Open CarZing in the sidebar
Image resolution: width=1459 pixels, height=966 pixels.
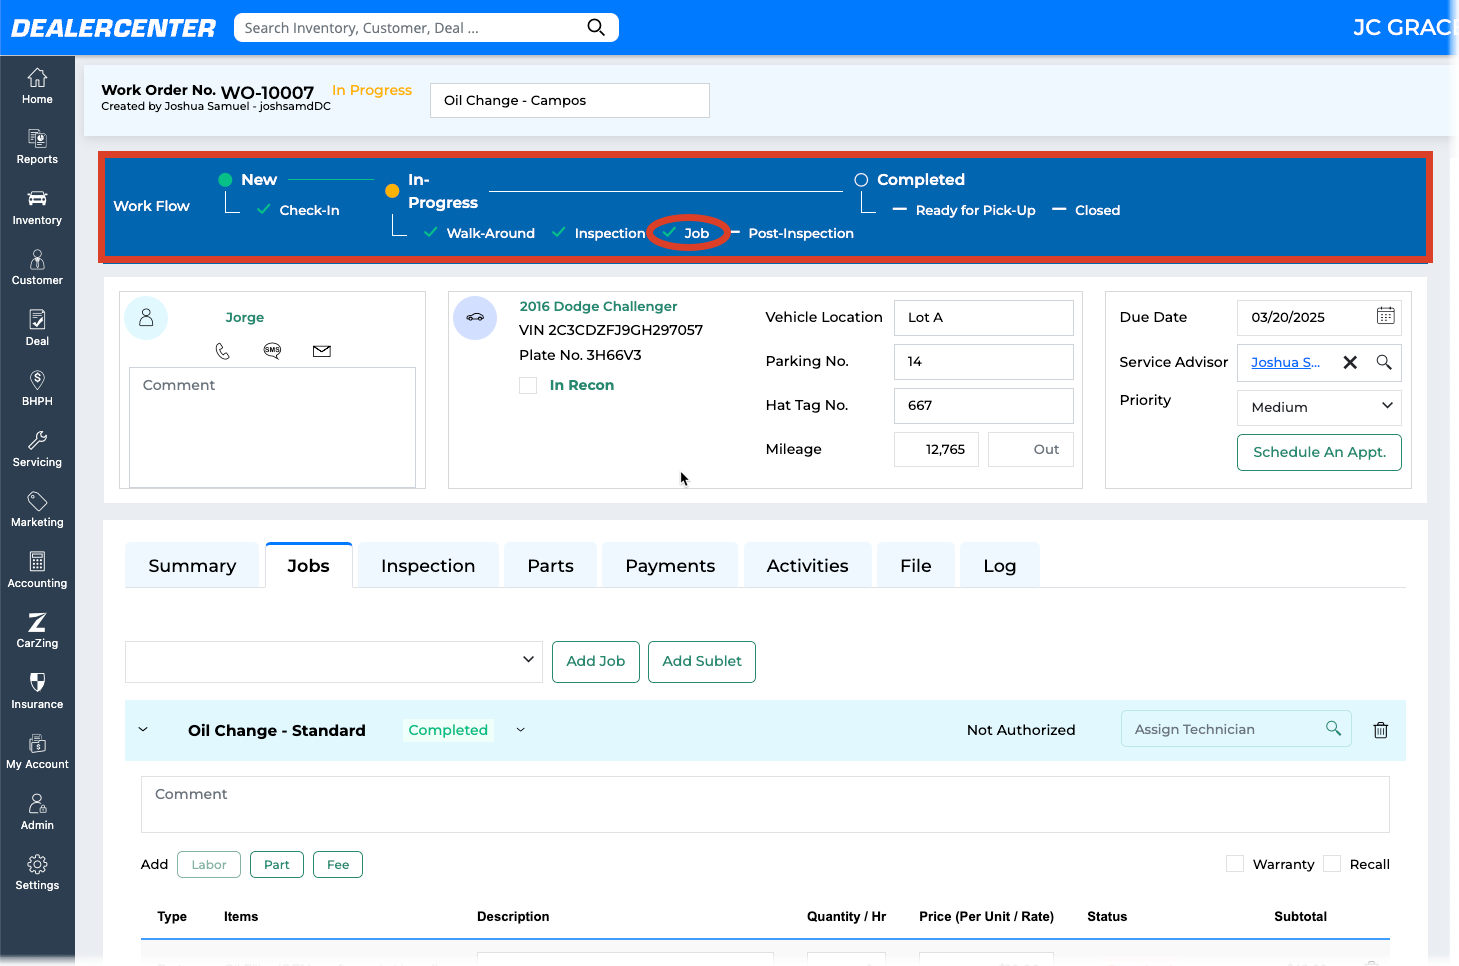click(x=37, y=631)
